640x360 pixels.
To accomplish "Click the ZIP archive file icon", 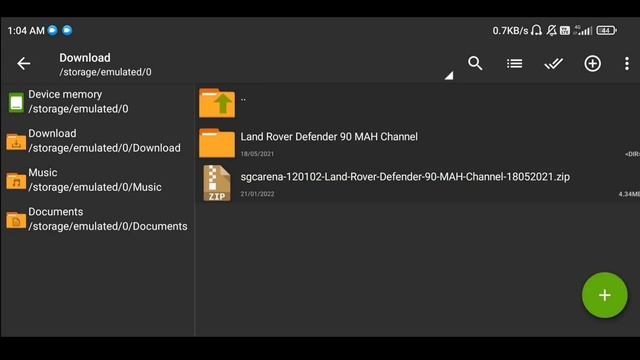I will click(217, 183).
